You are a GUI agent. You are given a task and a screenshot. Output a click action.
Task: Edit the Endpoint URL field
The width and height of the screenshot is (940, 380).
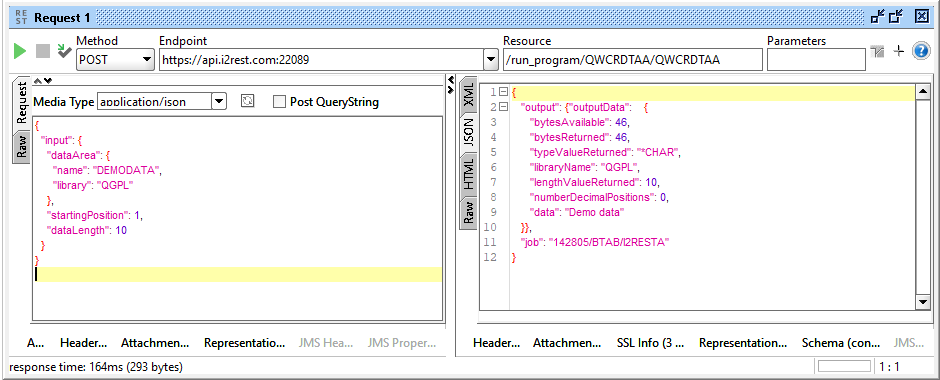pyautogui.click(x=320, y=59)
